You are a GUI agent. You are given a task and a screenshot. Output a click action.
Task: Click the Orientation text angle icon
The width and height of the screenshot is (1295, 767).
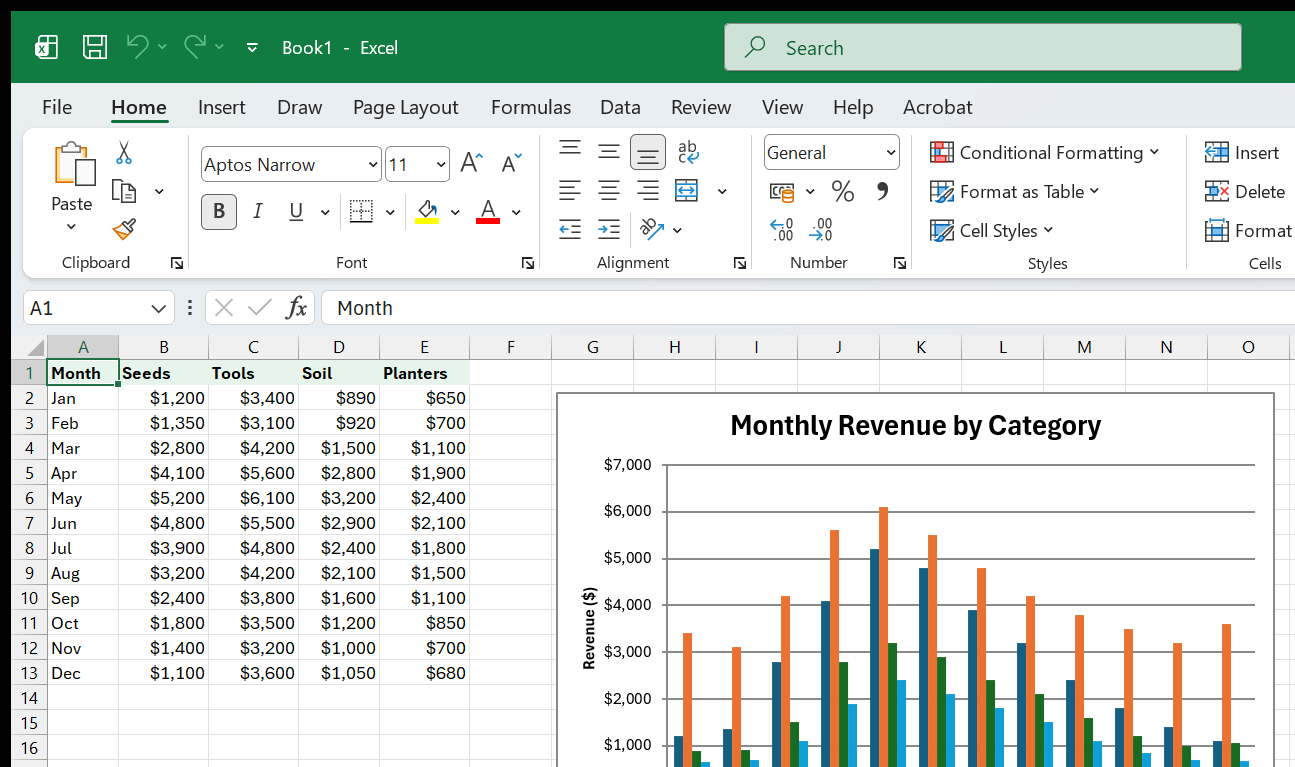(652, 230)
